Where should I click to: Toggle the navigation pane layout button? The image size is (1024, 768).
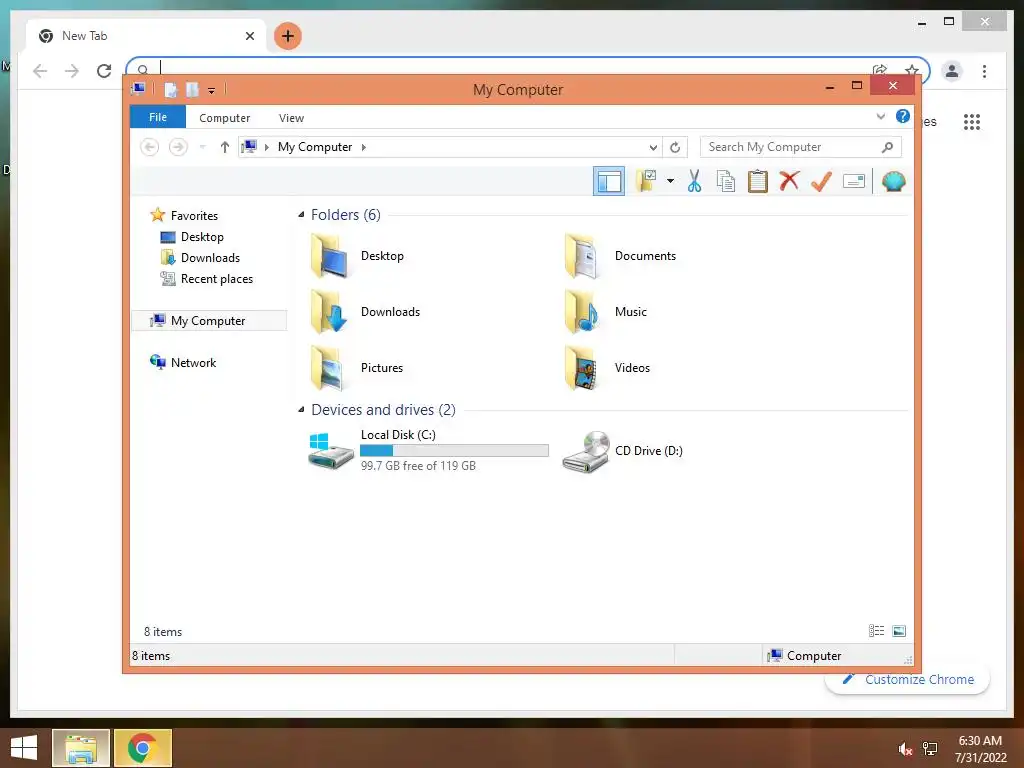coord(609,181)
